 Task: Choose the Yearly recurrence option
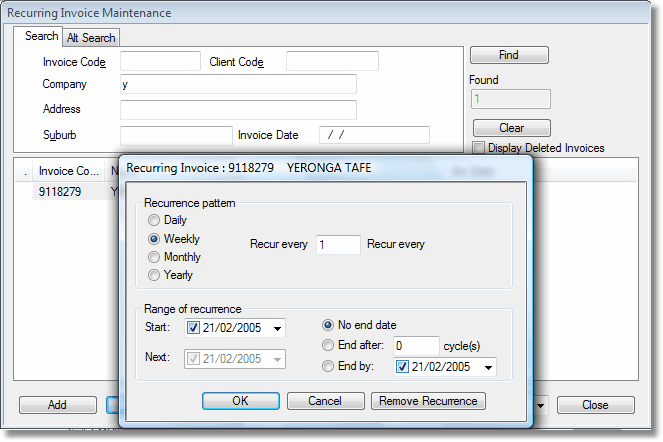pos(154,275)
